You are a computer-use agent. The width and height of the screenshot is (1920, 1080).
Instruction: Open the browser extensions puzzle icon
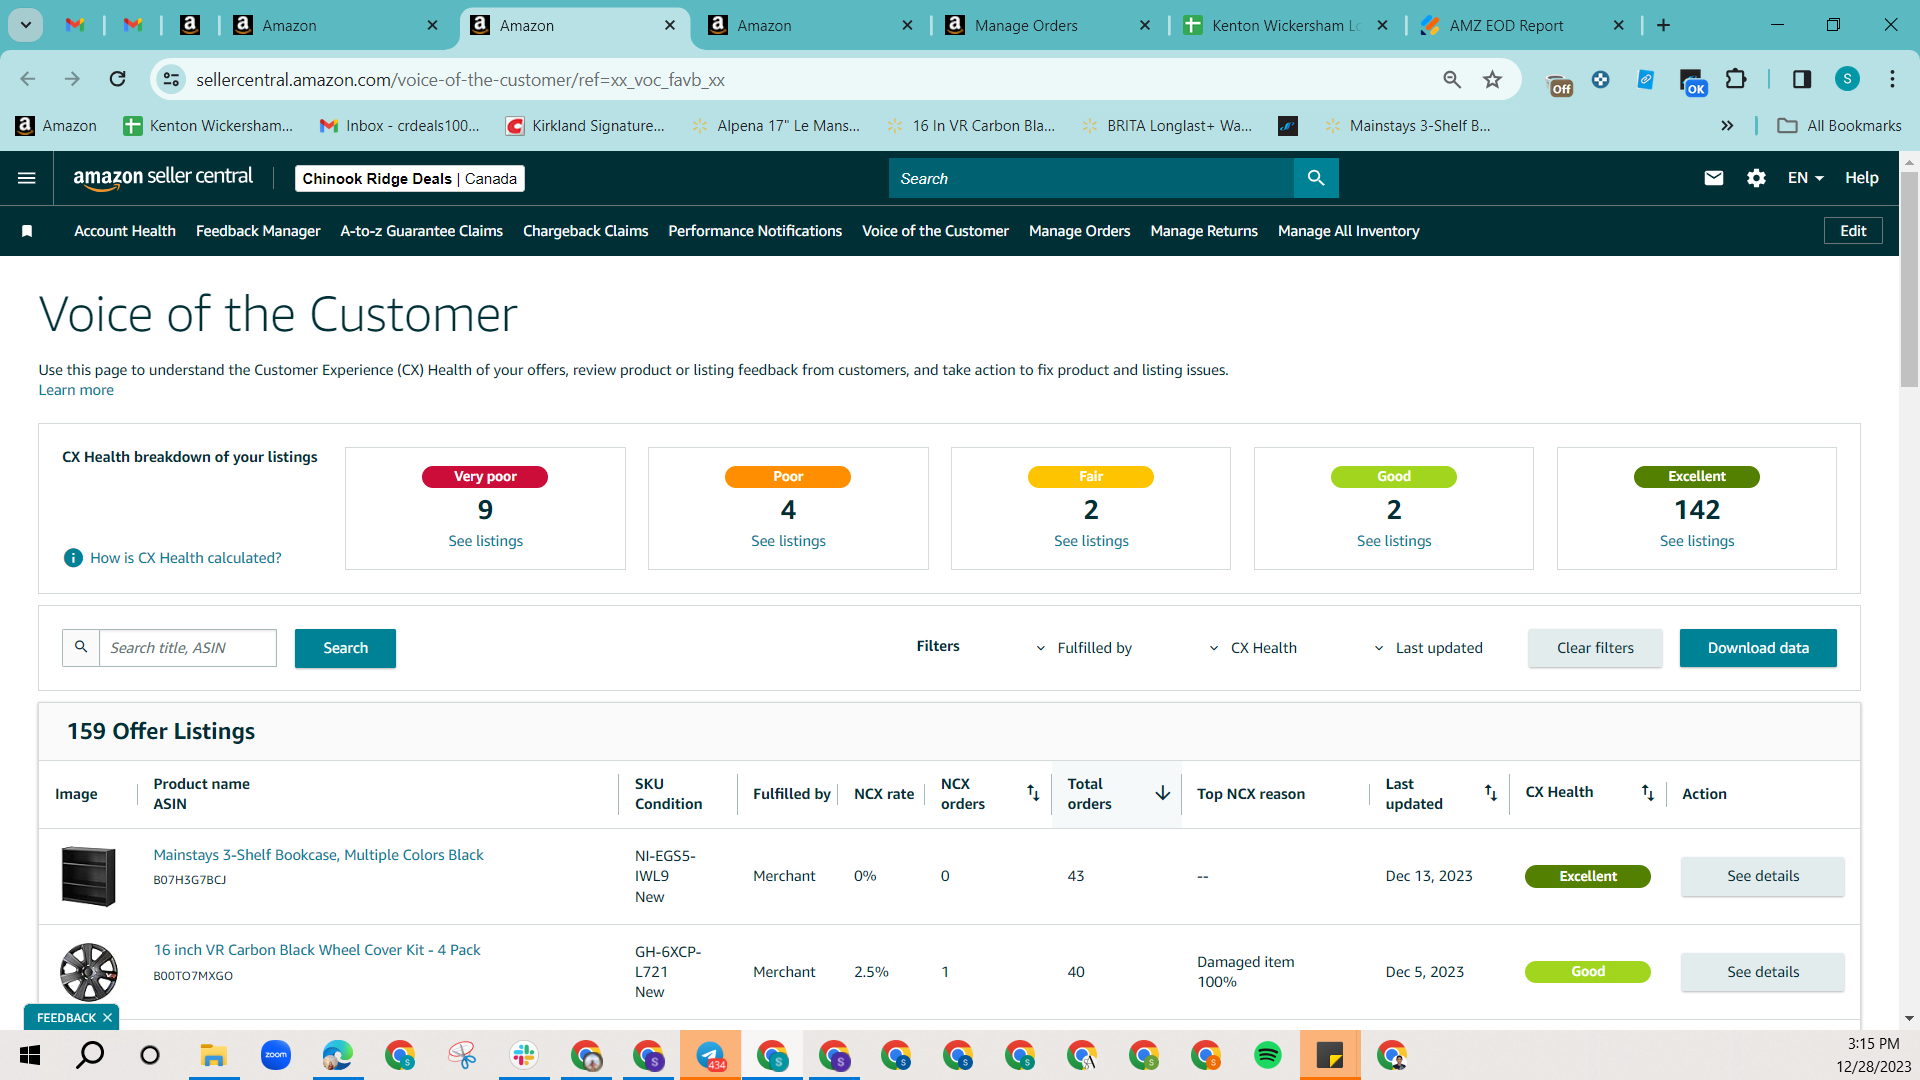(x=1736, y=79)
